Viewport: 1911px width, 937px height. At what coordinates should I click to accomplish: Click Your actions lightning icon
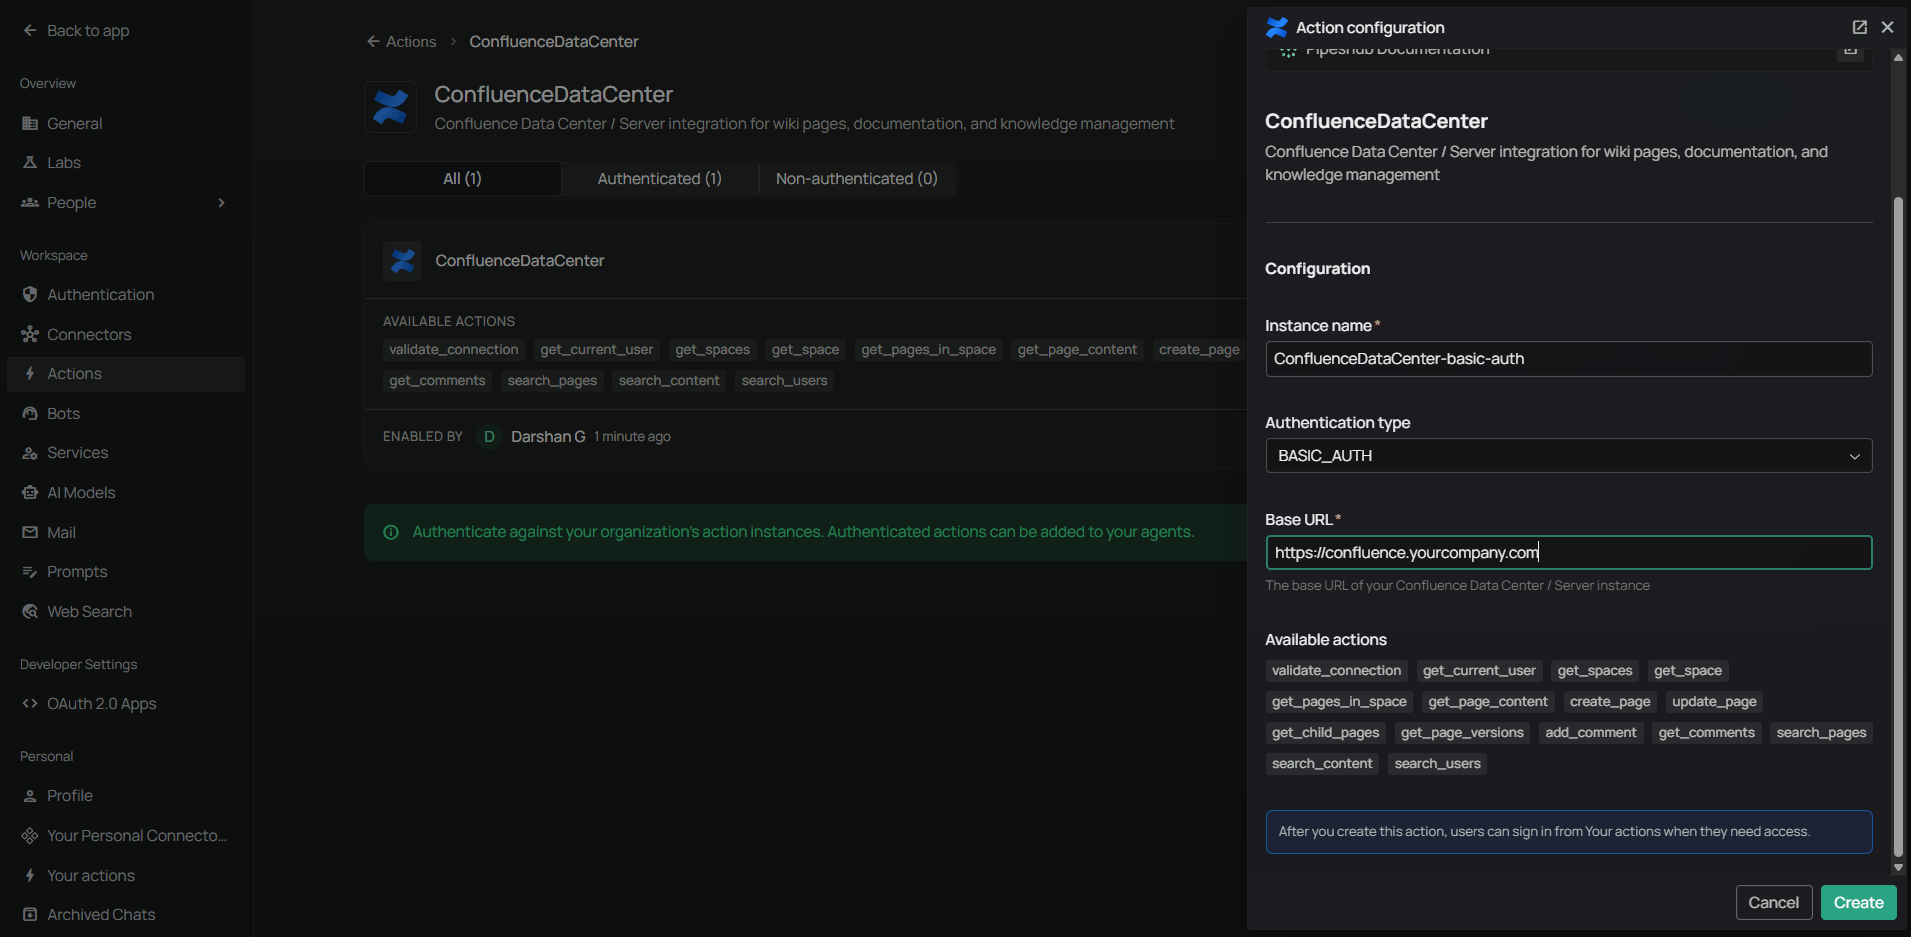[30, 876]
